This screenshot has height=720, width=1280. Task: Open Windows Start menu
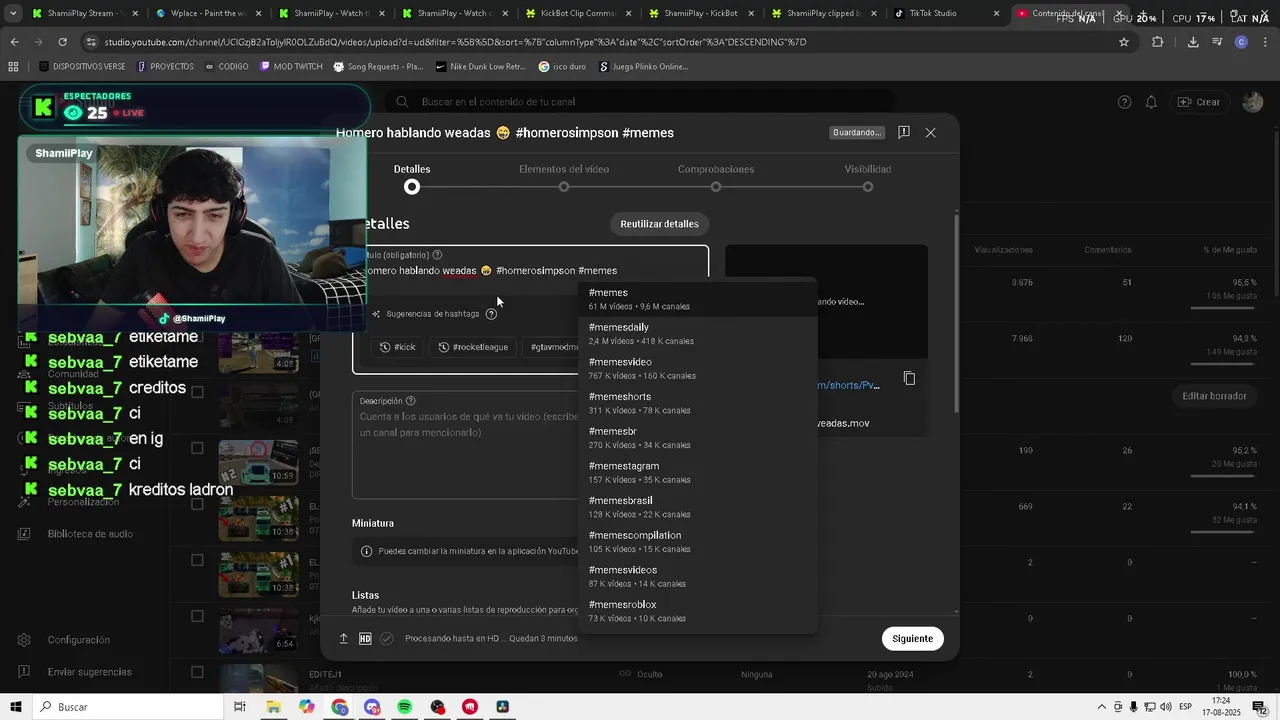point(16,707)
